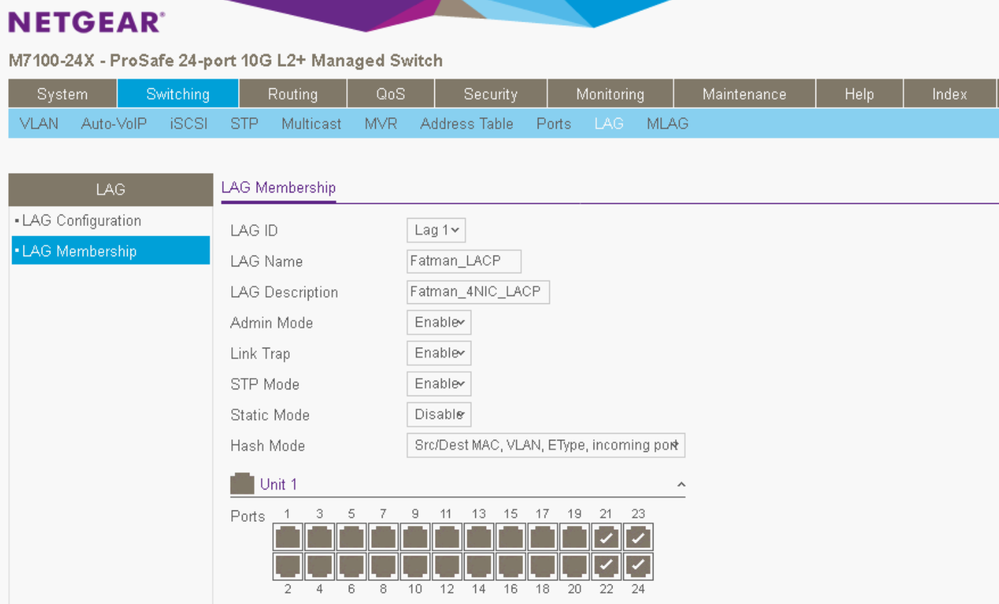
Task: Go to STP submenu
Action: 244,124
